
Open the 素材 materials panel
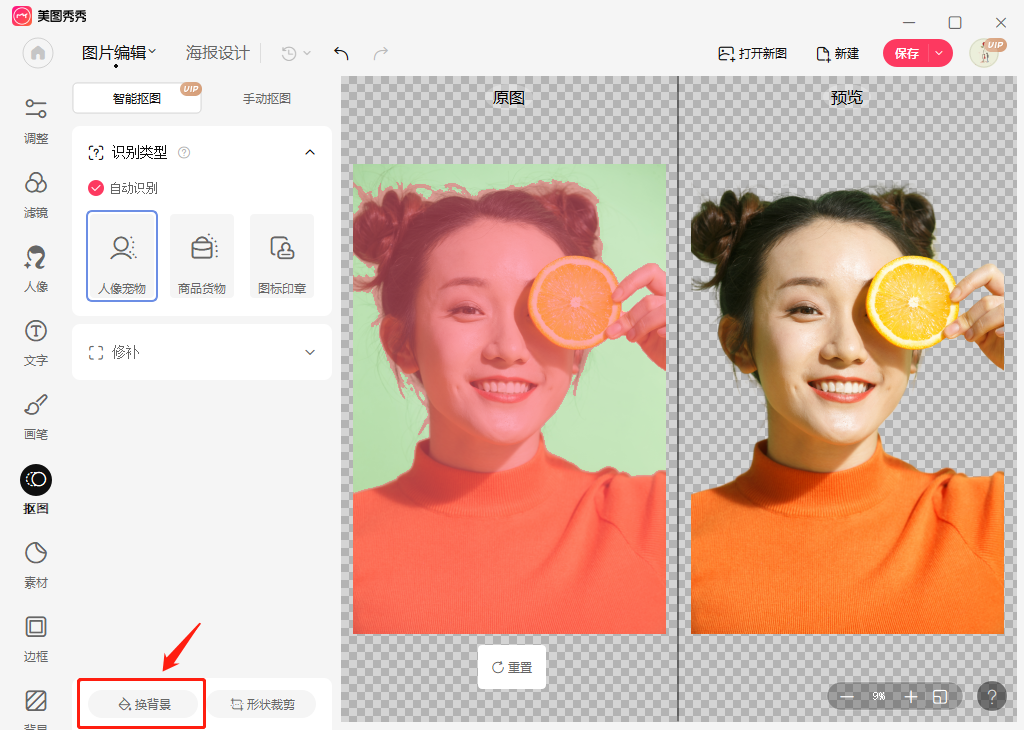click(x=35, y=564)
